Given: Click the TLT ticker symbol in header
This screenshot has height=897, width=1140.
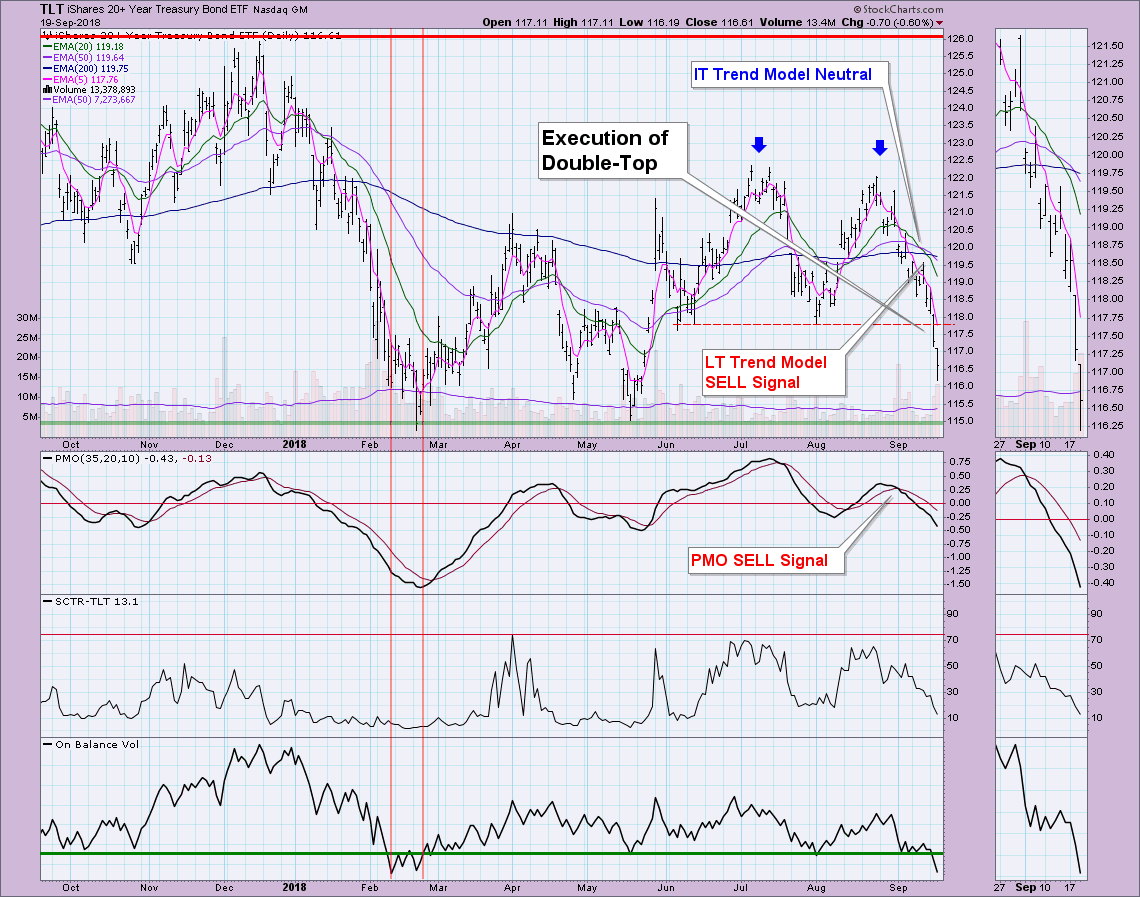Looking at the screenshot, I should coord(52,9).
